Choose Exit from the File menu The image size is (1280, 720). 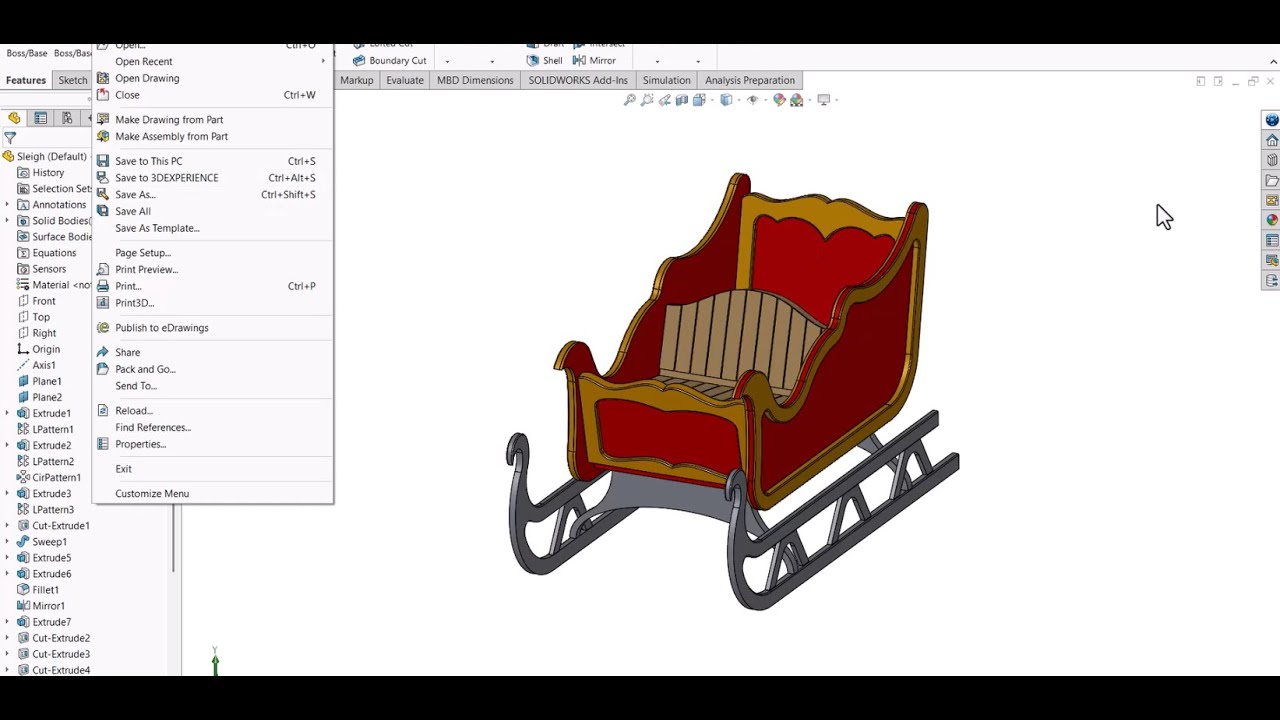123,469
